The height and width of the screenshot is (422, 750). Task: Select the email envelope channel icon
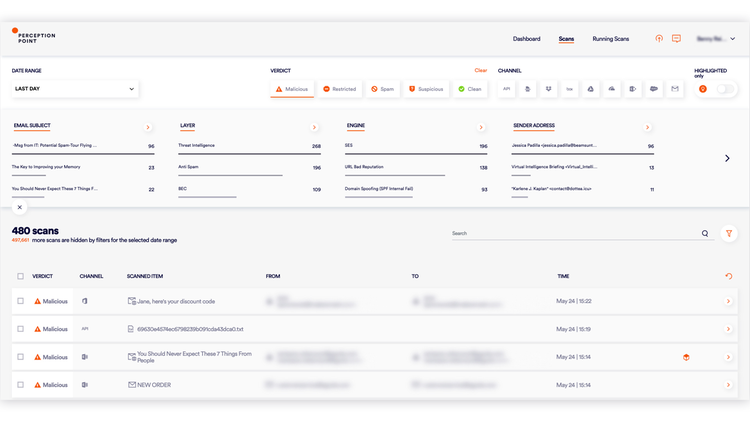(x=675, y=89)
